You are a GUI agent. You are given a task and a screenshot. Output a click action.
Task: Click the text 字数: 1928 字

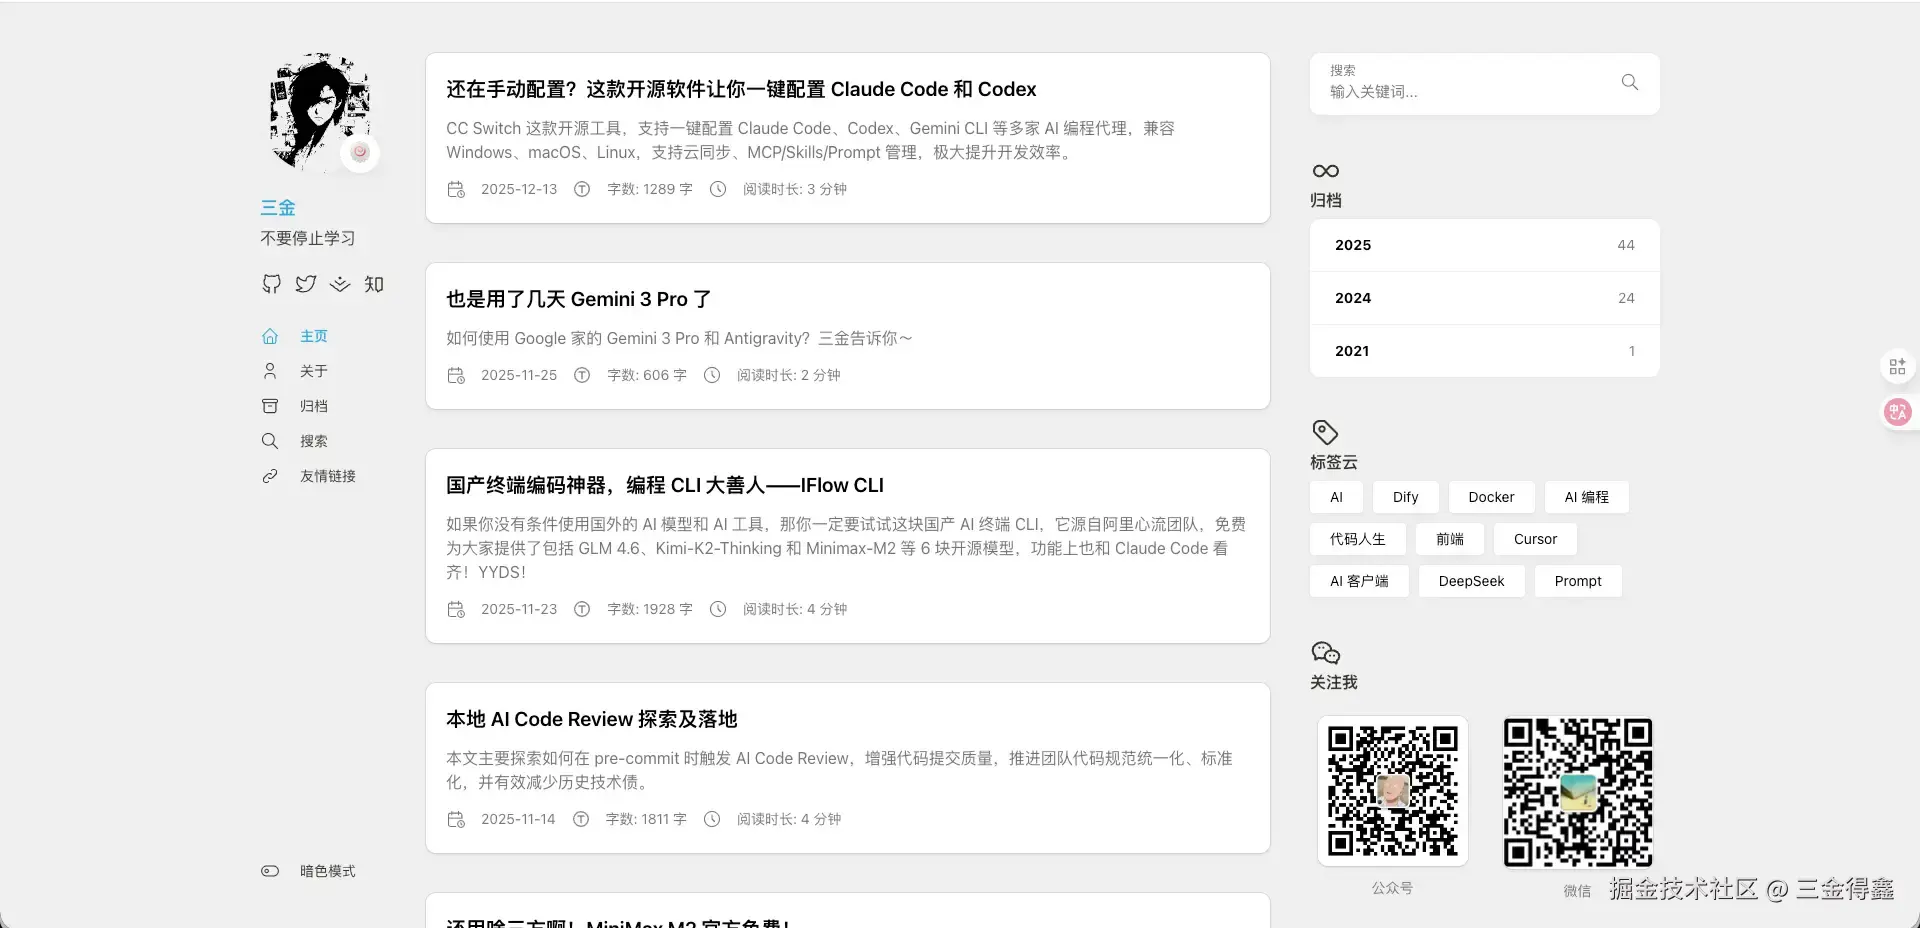click(650, 609)
